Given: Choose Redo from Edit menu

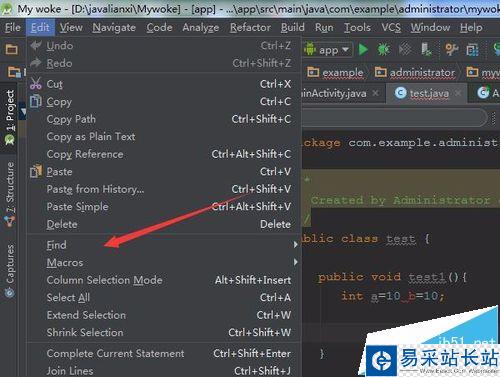Looking at the screenshot, I should click(x=164, y=63).
